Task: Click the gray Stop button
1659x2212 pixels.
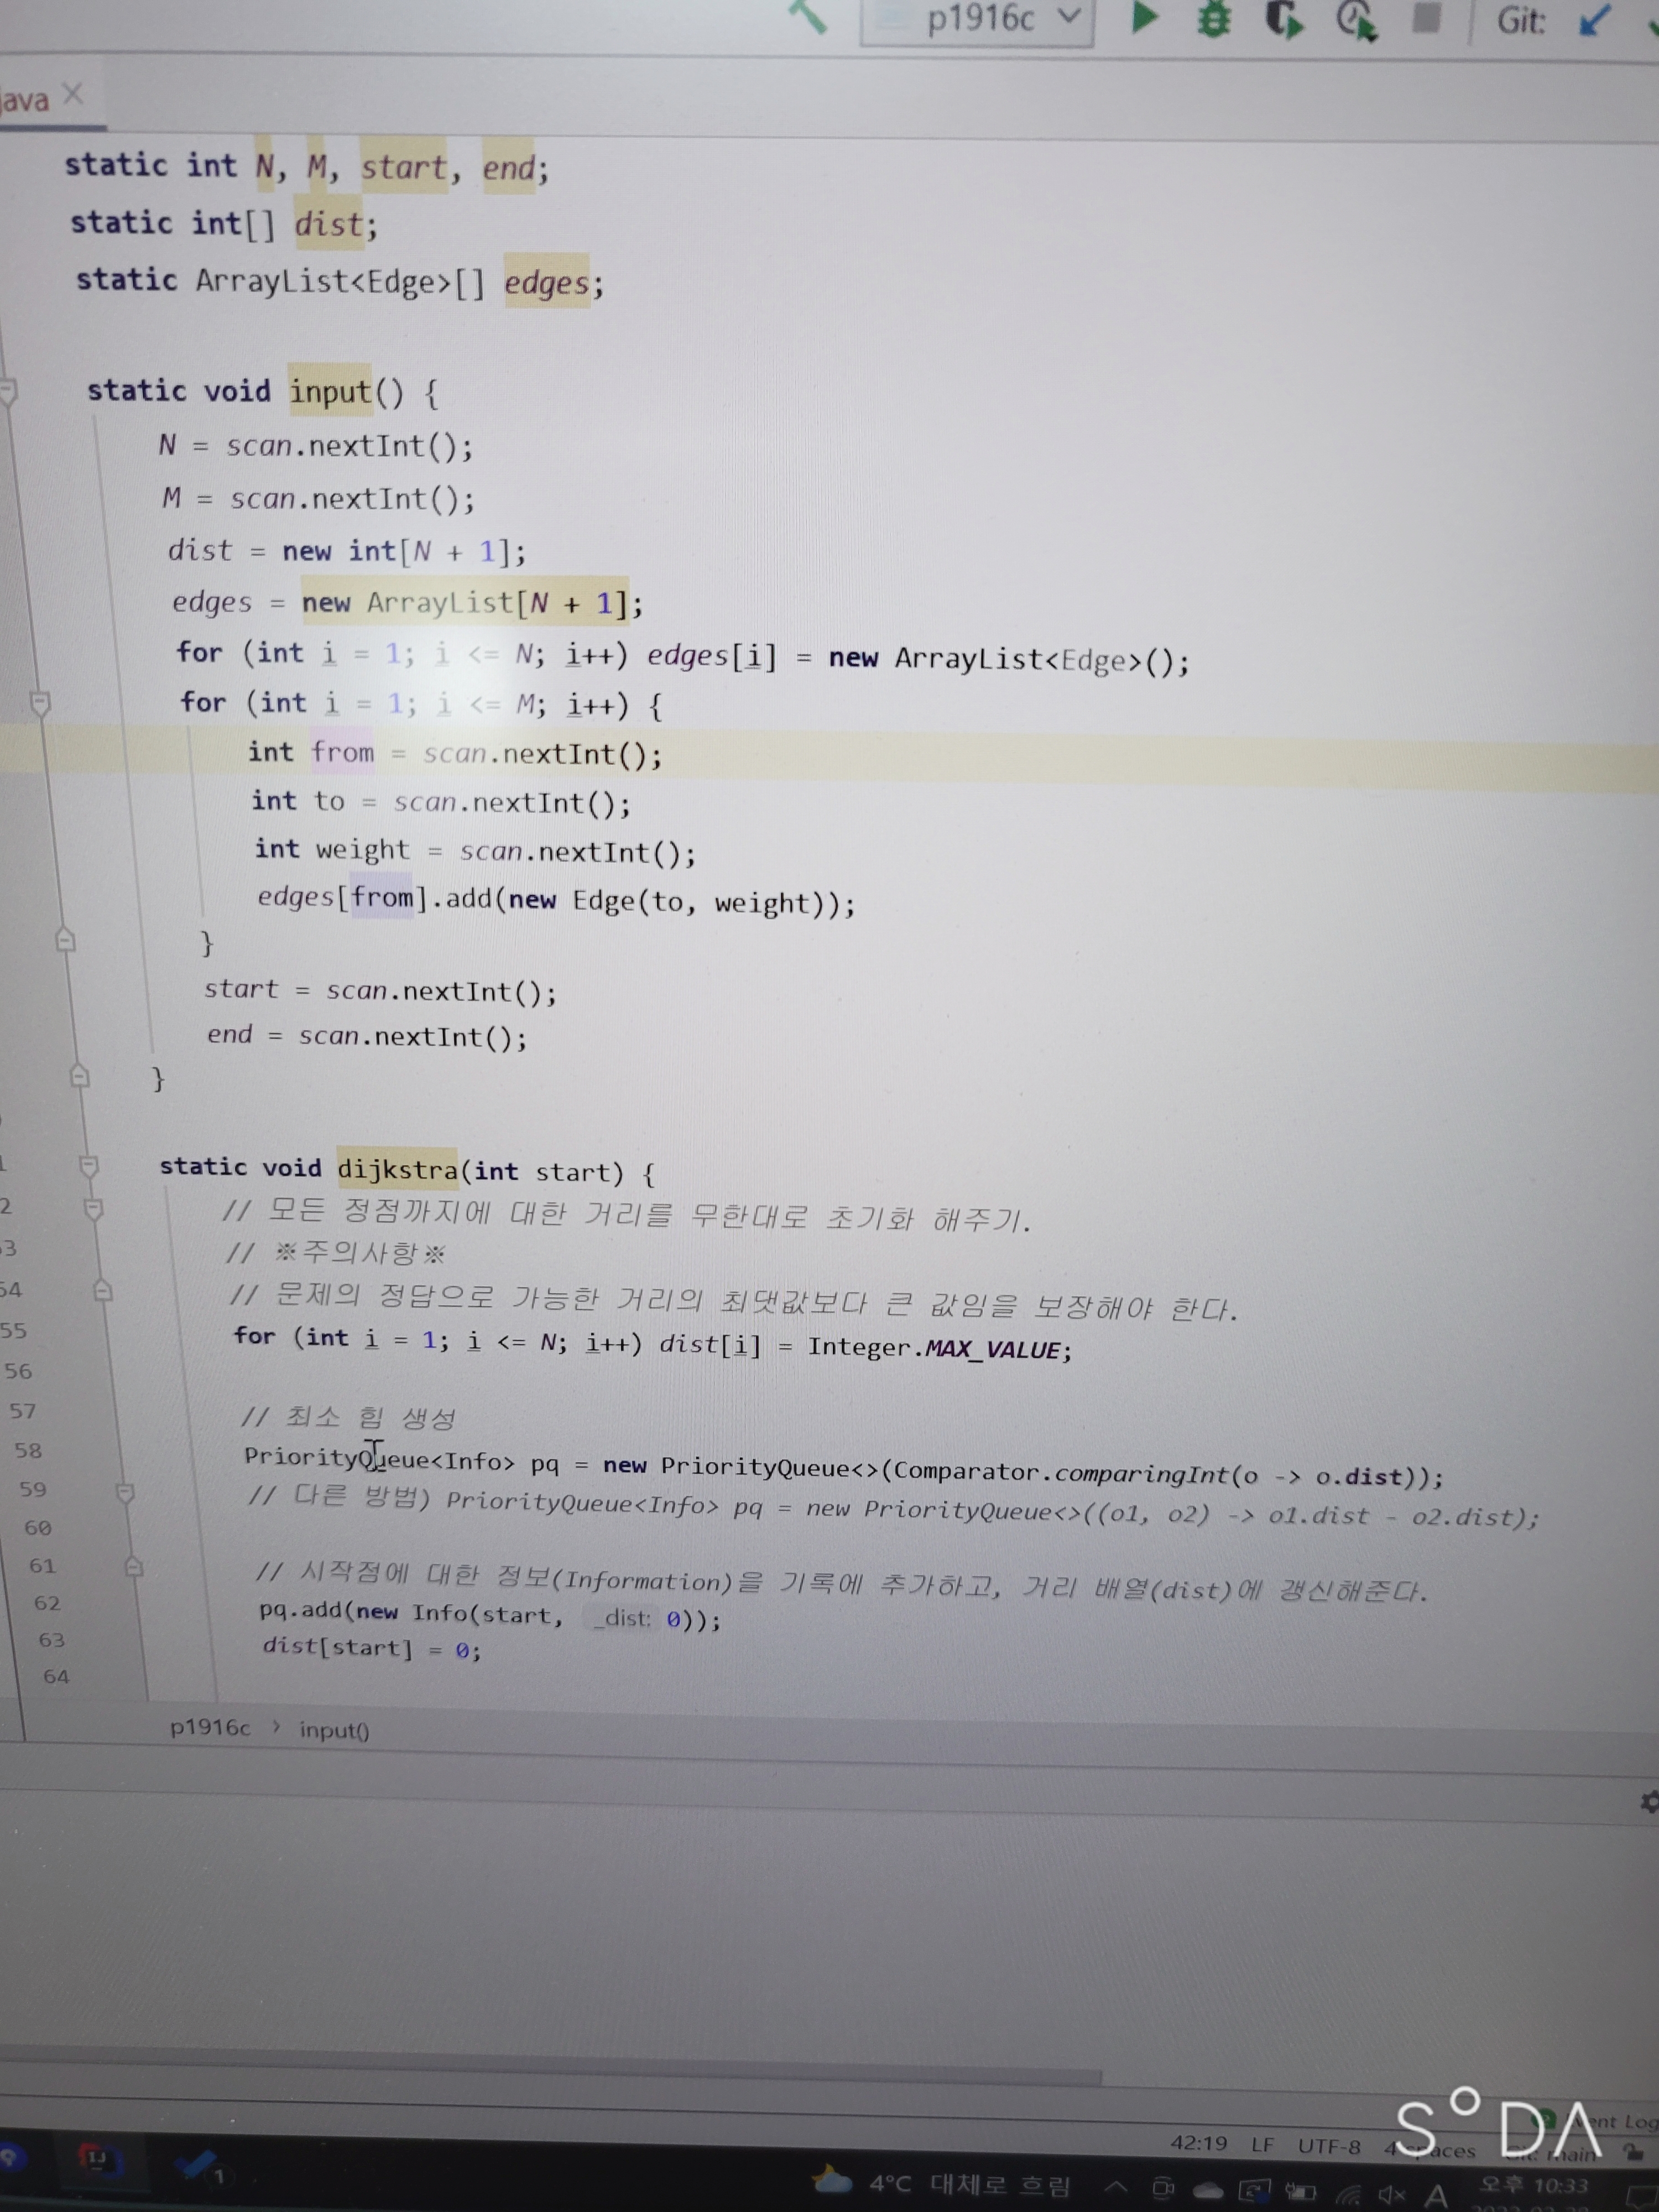Action: tap(1426, 18)
